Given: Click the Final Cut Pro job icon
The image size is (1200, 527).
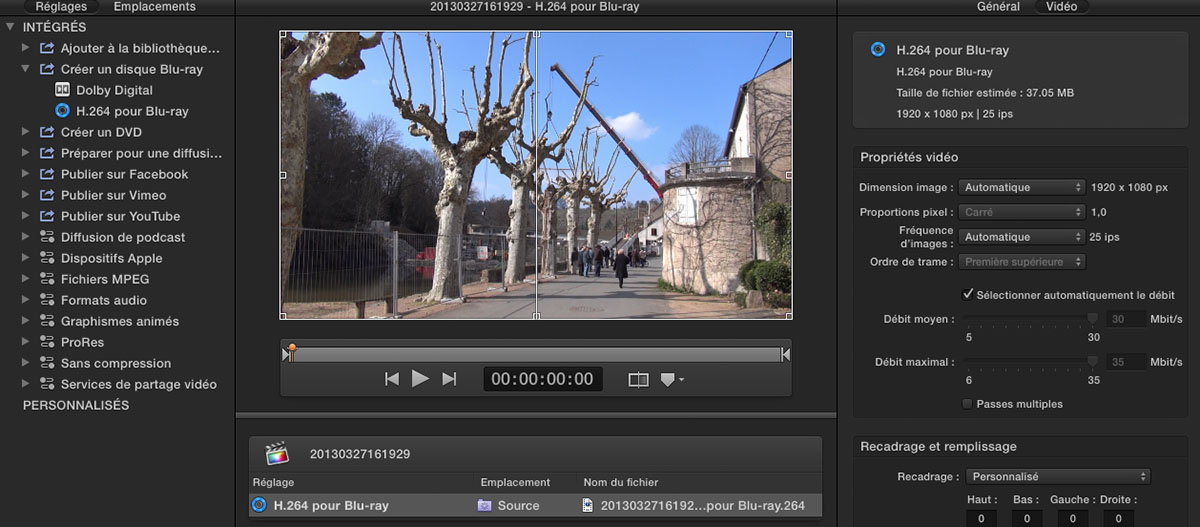Looking at the screenshot, I should click(277, 454).
